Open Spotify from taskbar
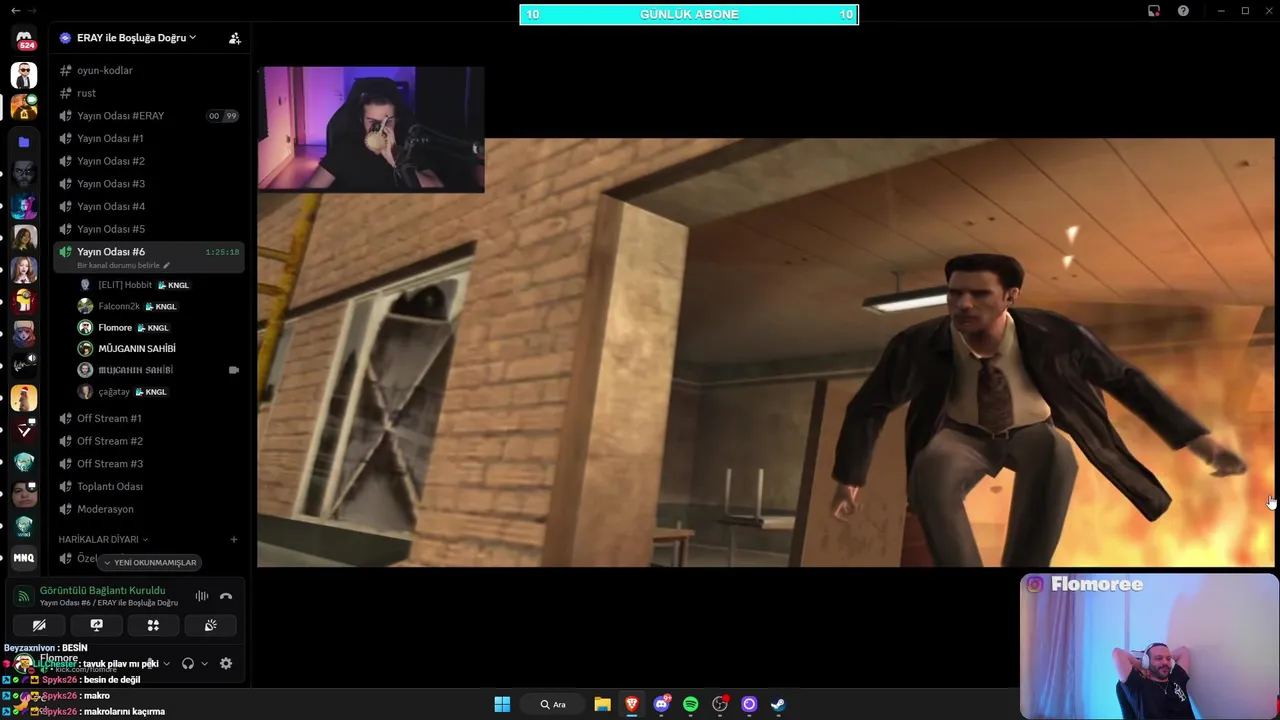Viewport: 1280px width, 720px height. pos(690,704)
